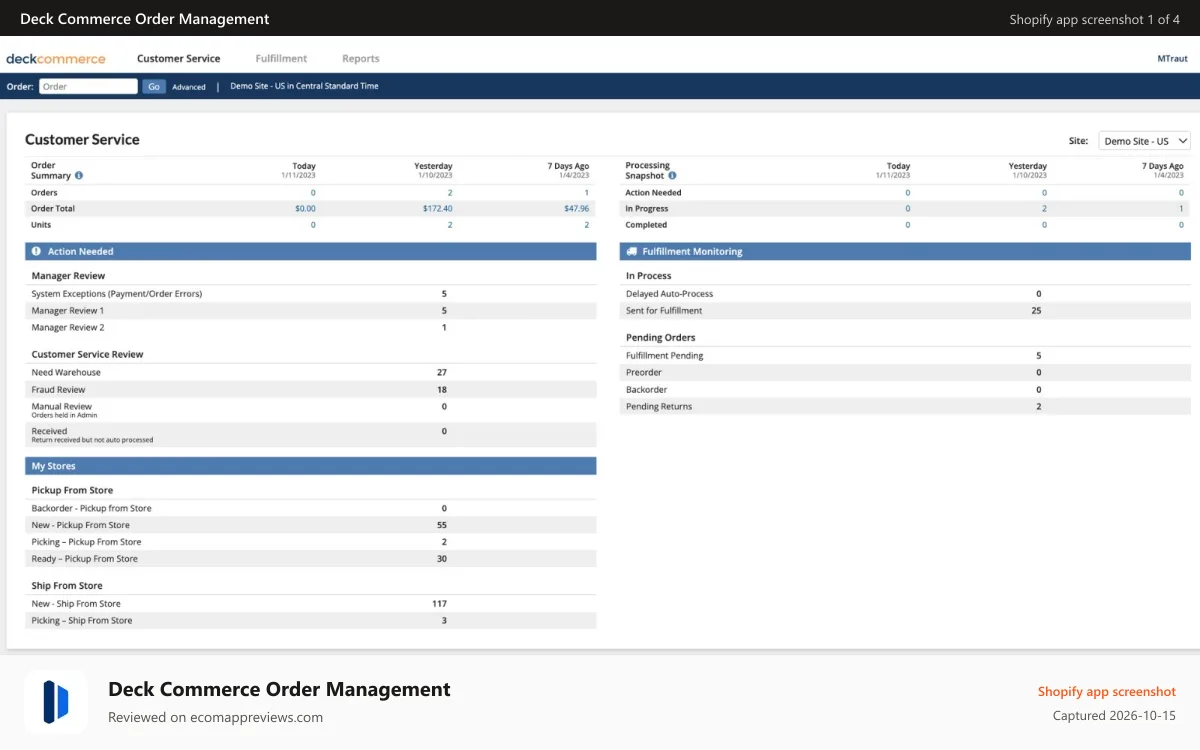Click the Order Summary info icon

point(79,176)
